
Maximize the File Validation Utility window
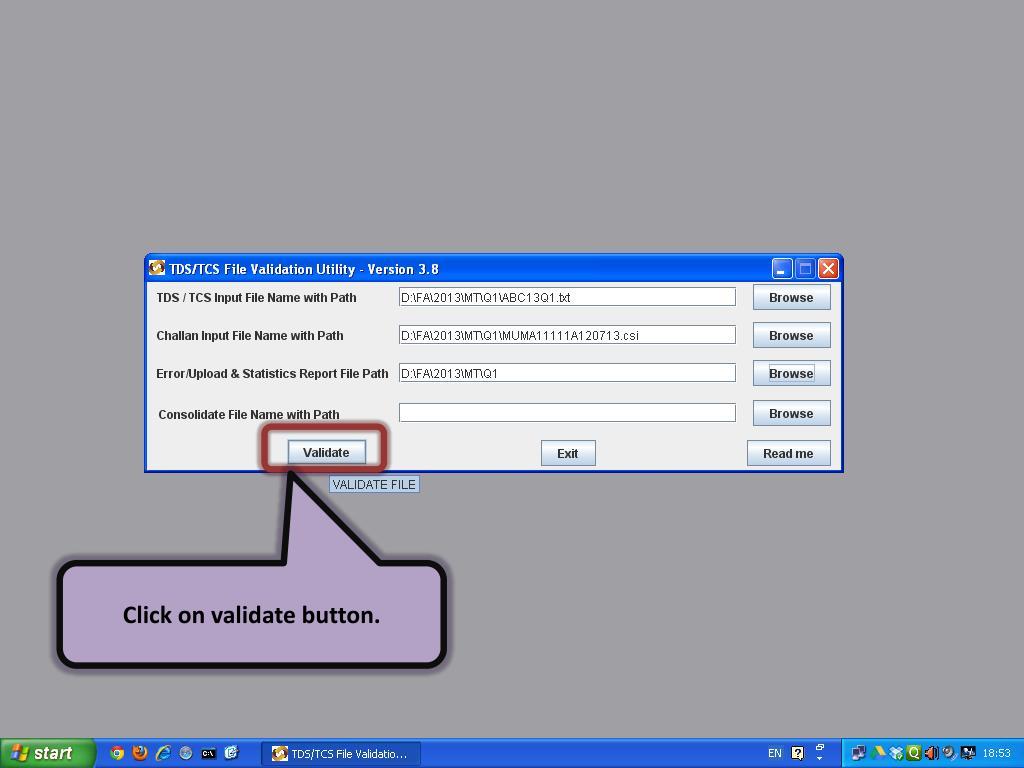805,268
